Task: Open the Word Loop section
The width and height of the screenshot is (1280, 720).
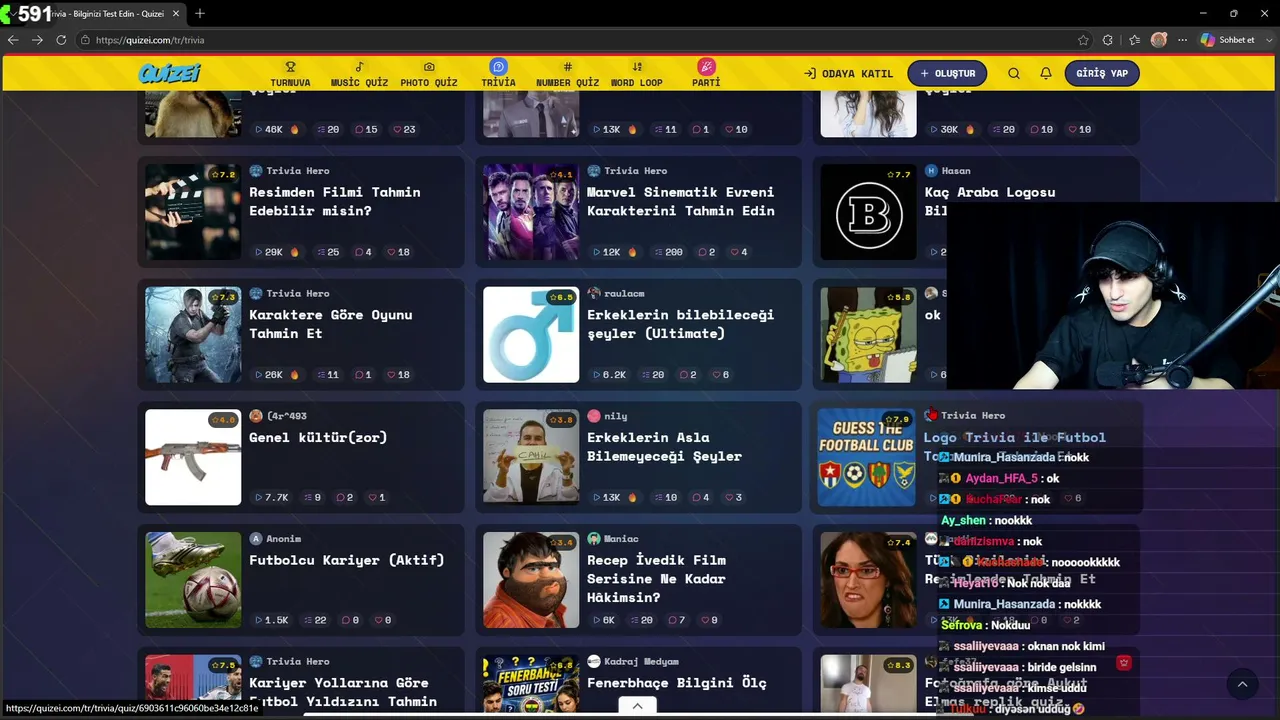Action: 637,74
